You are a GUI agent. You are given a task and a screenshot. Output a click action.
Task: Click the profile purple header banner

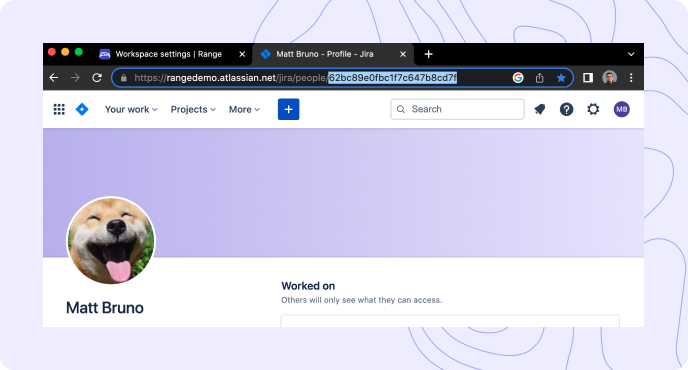[343, 193]
